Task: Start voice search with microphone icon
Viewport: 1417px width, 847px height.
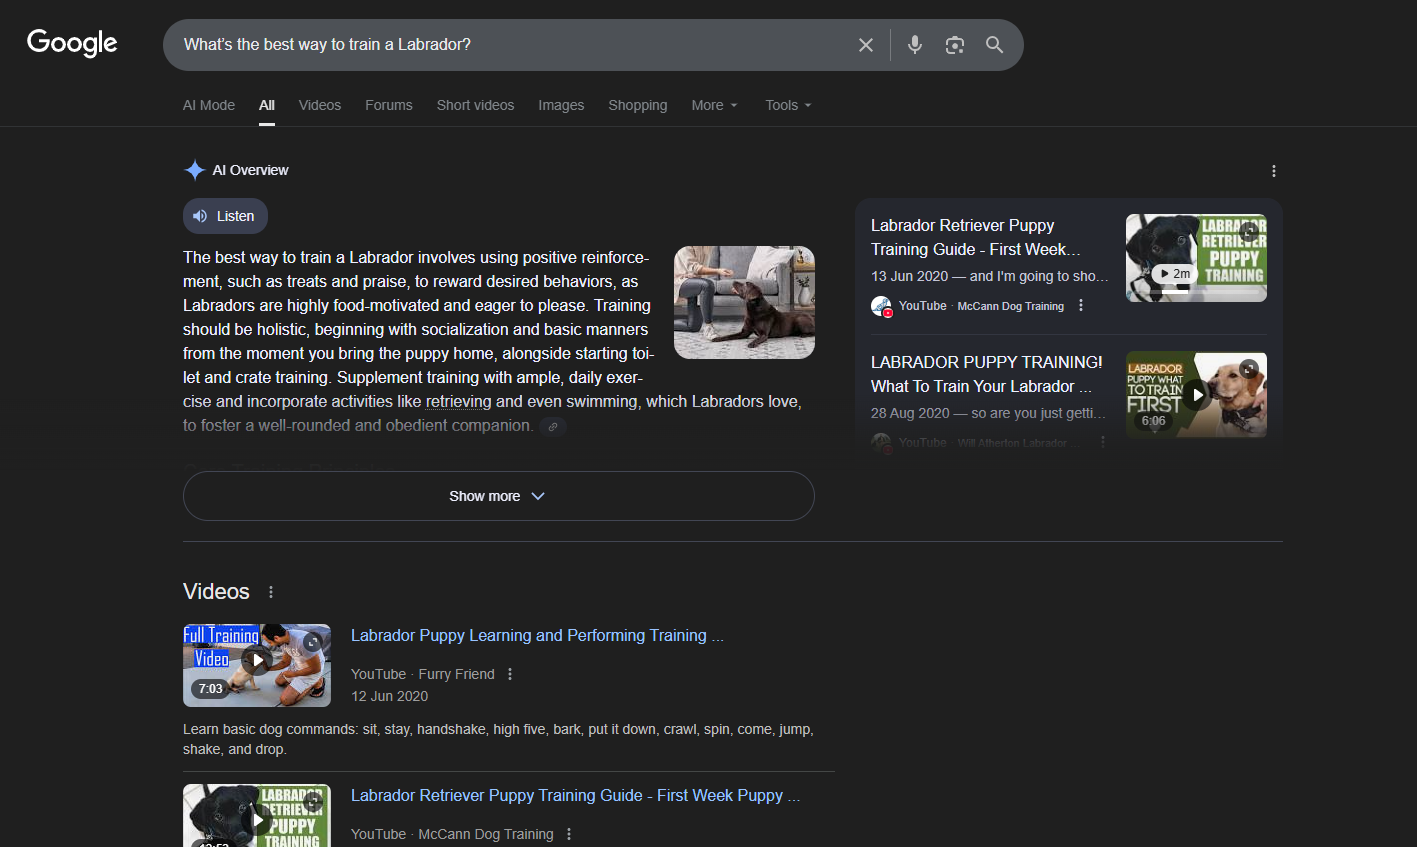Action: (914, 45)
